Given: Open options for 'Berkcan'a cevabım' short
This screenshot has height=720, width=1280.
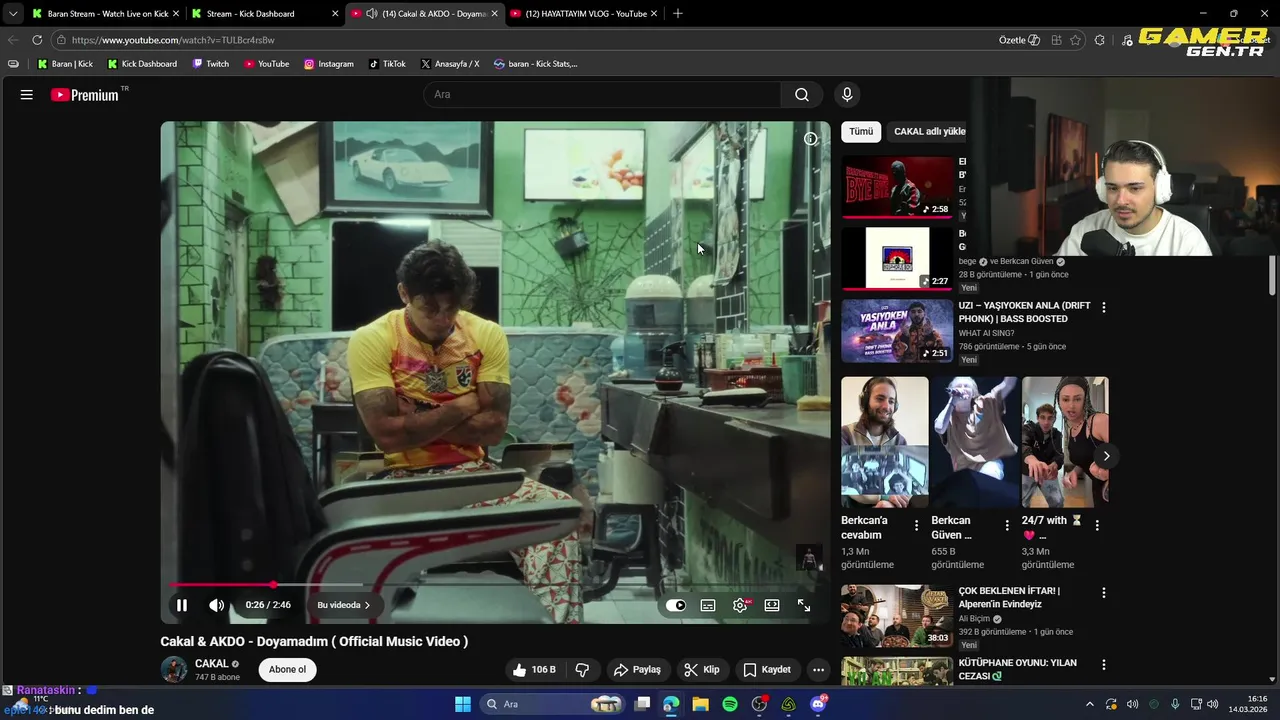Looking at the screenshot, I should [x=916, y=525].
